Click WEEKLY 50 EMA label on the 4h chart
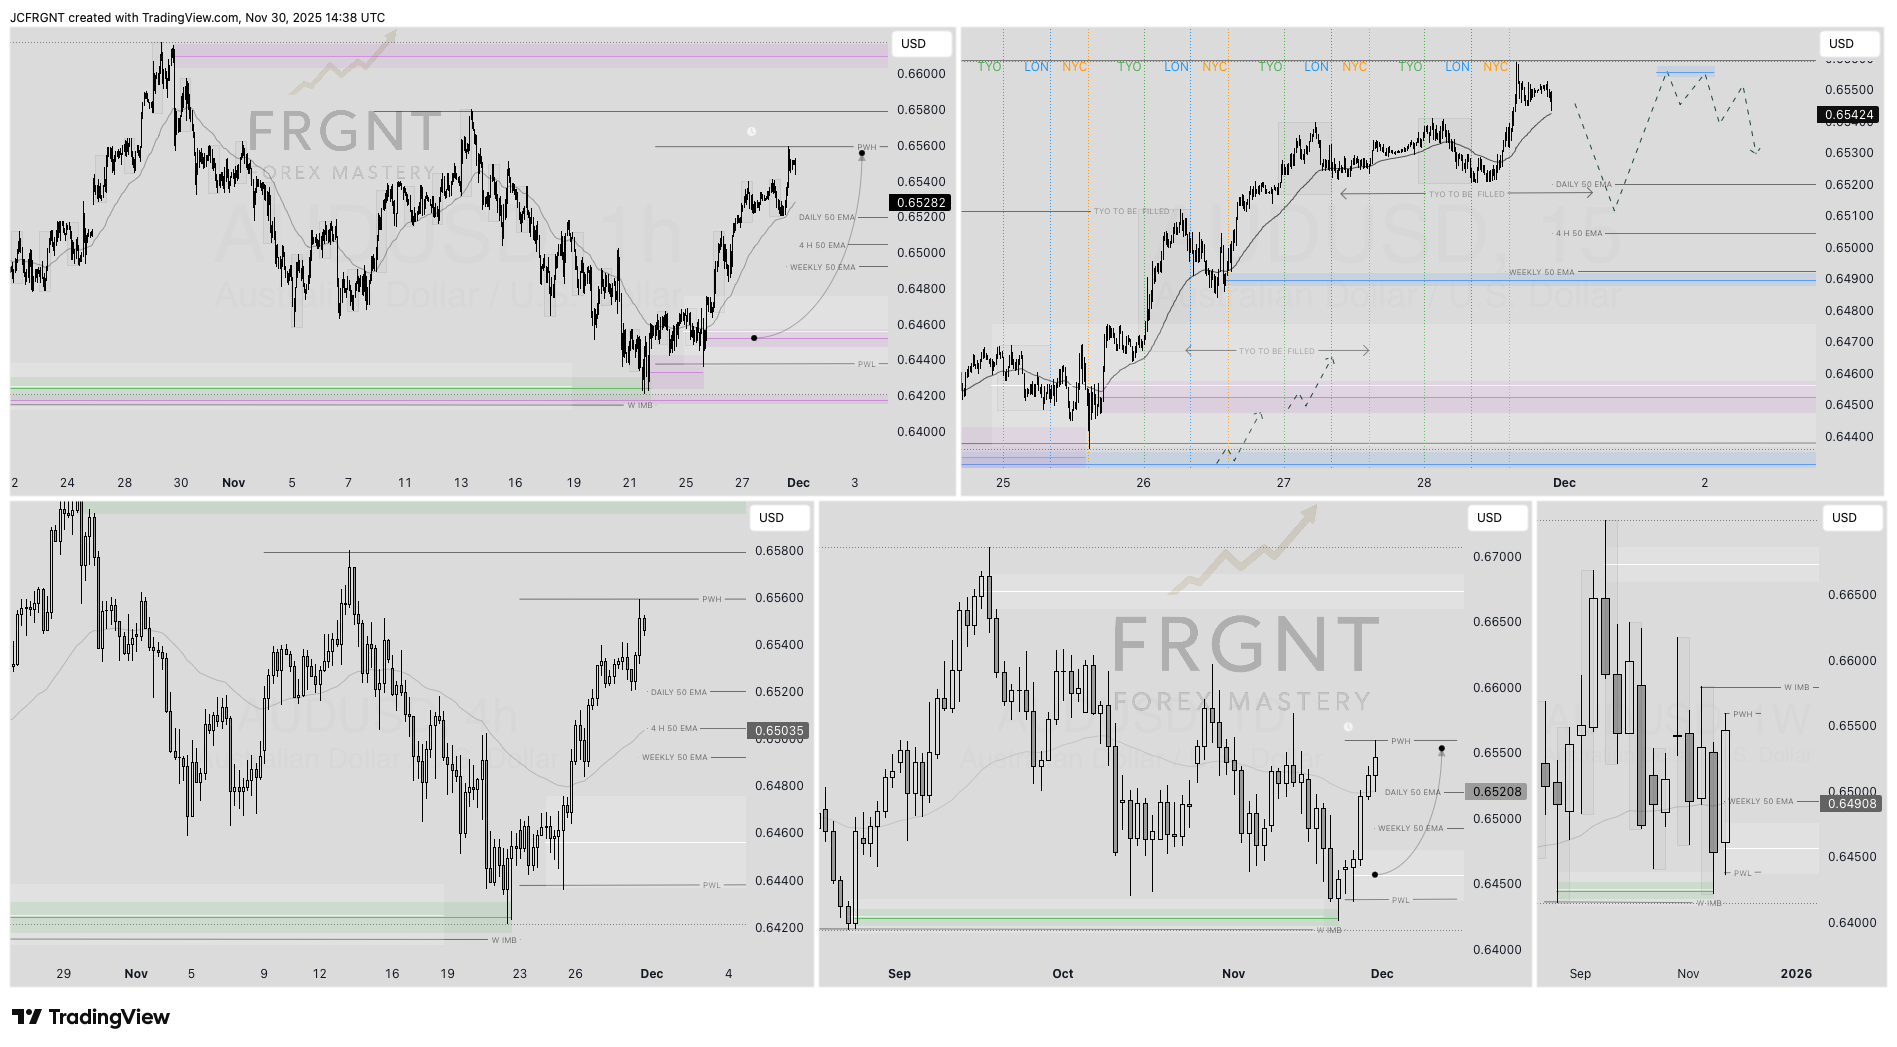 point(674,758)
